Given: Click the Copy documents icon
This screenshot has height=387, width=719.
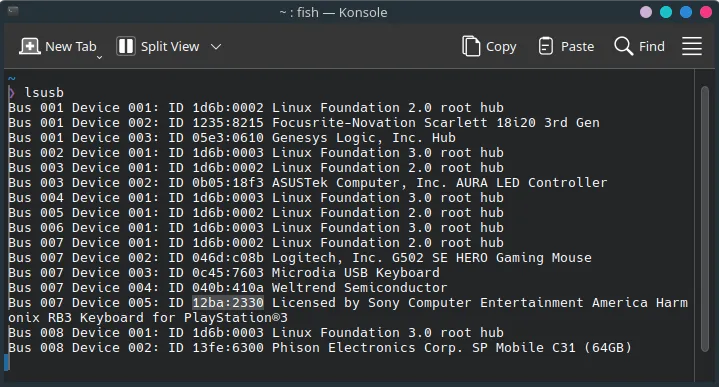Looking at the screenshot, I should pos(471,46).
